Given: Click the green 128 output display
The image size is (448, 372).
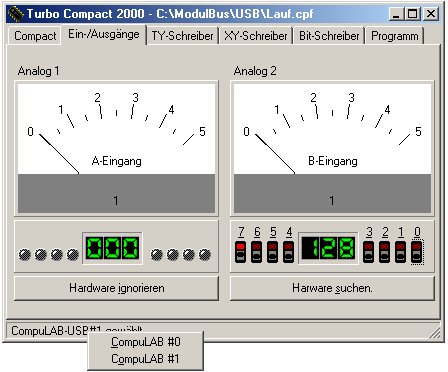Looking at the screenshot, I should (328, 248).
